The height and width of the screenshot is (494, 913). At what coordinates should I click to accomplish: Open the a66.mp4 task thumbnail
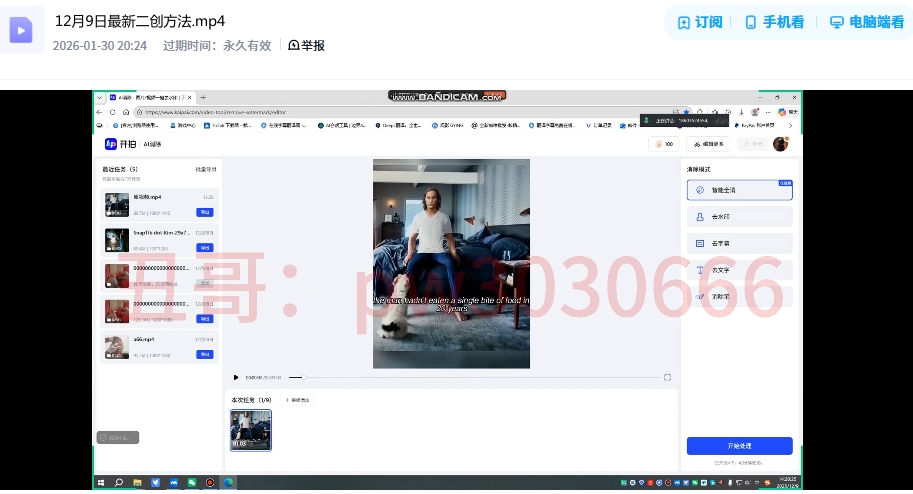click(117, 347)
